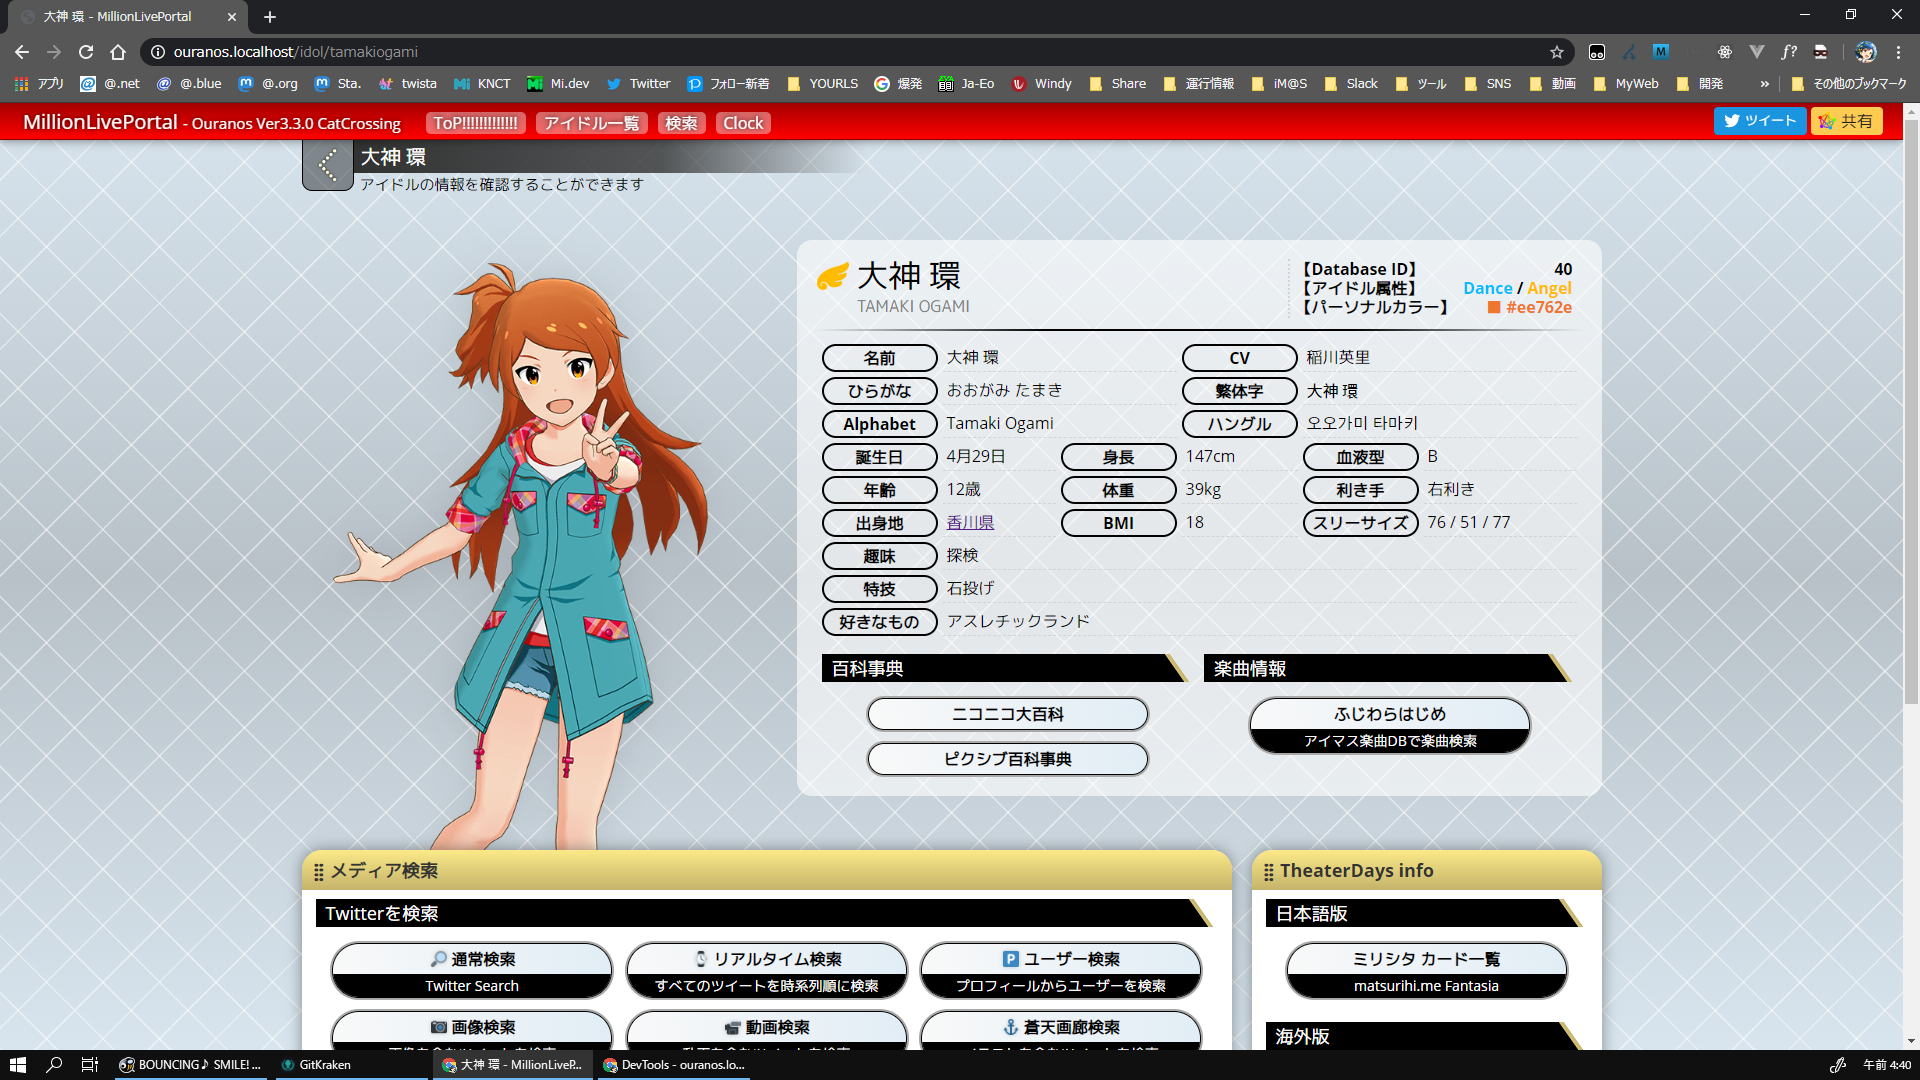Click the browser home icon

pyautogui.click(x=118, y=52)
